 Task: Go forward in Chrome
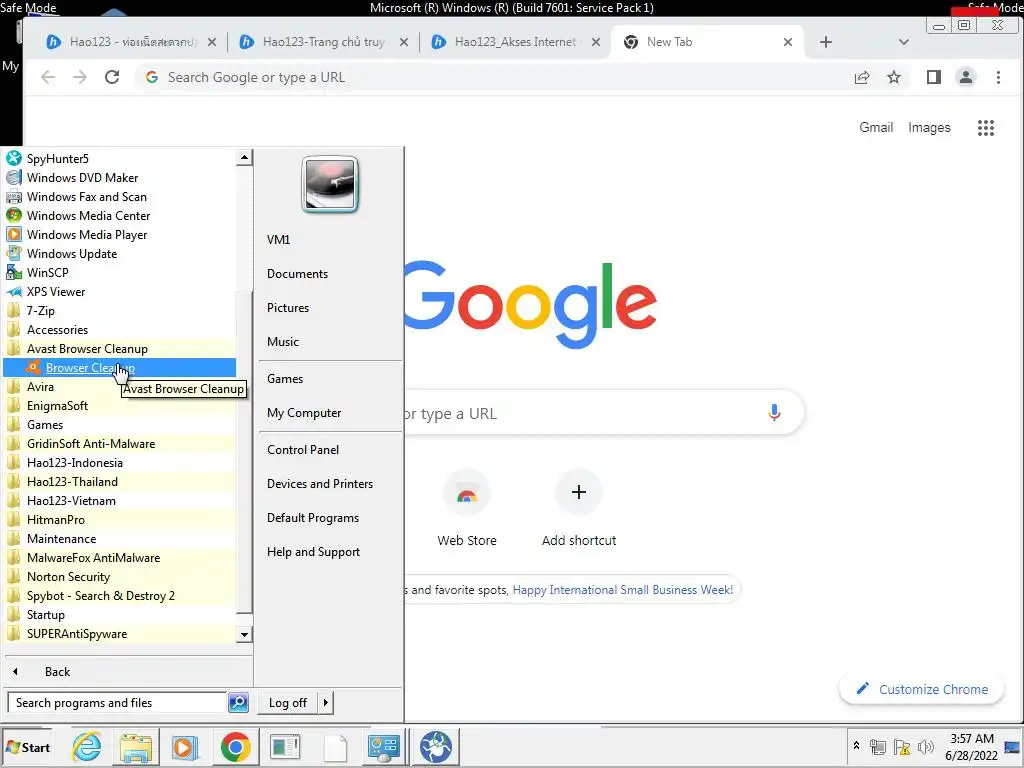pos(80,77)
